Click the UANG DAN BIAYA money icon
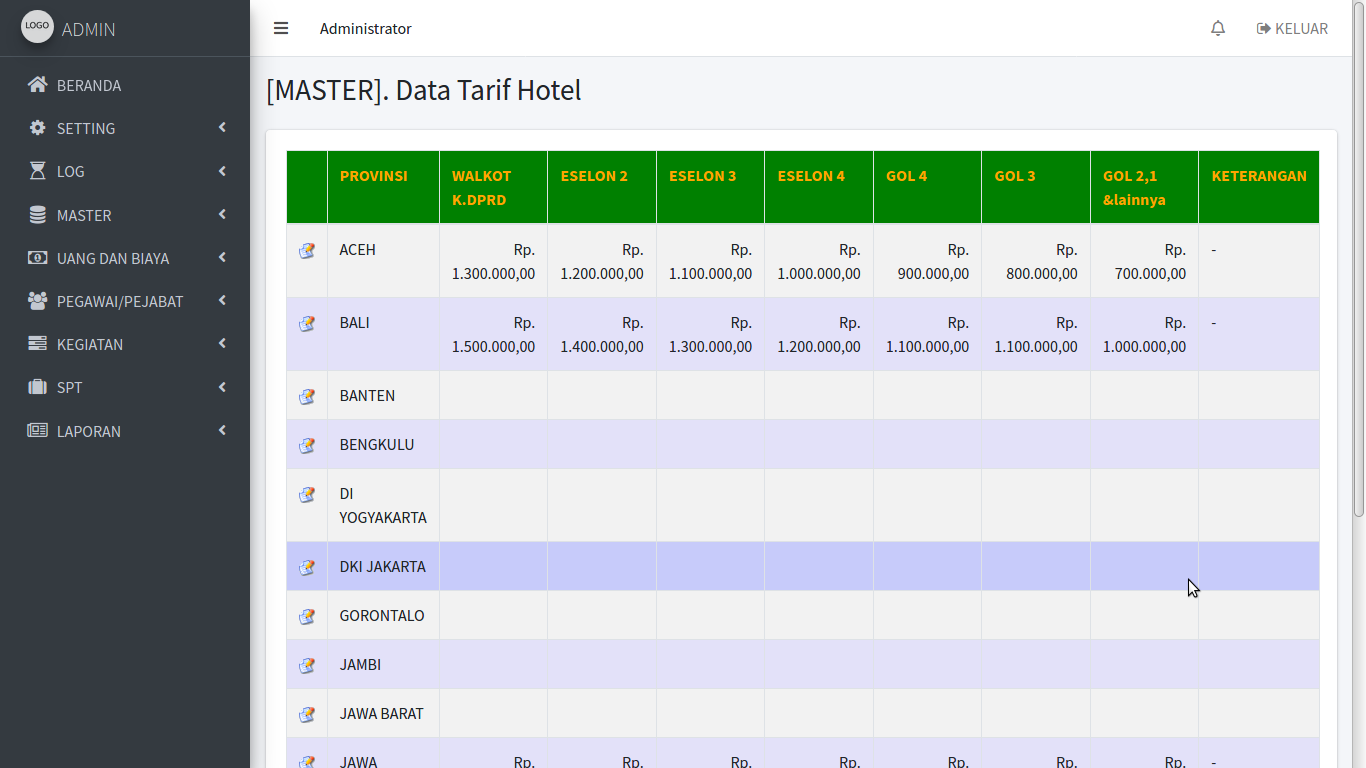 [38, 258]
